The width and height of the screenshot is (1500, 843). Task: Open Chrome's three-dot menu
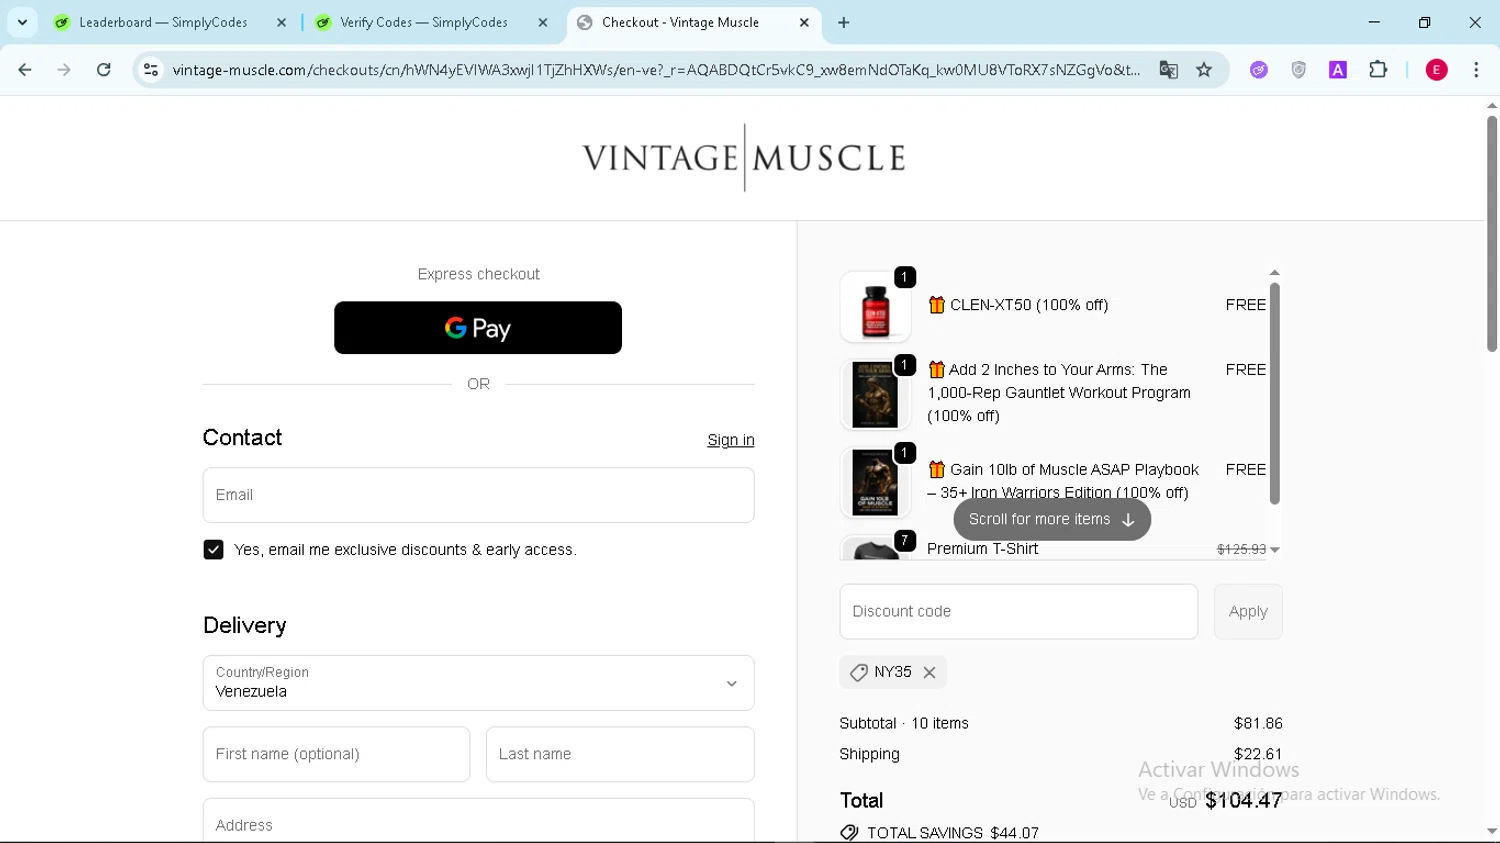tap(1476, 70)
